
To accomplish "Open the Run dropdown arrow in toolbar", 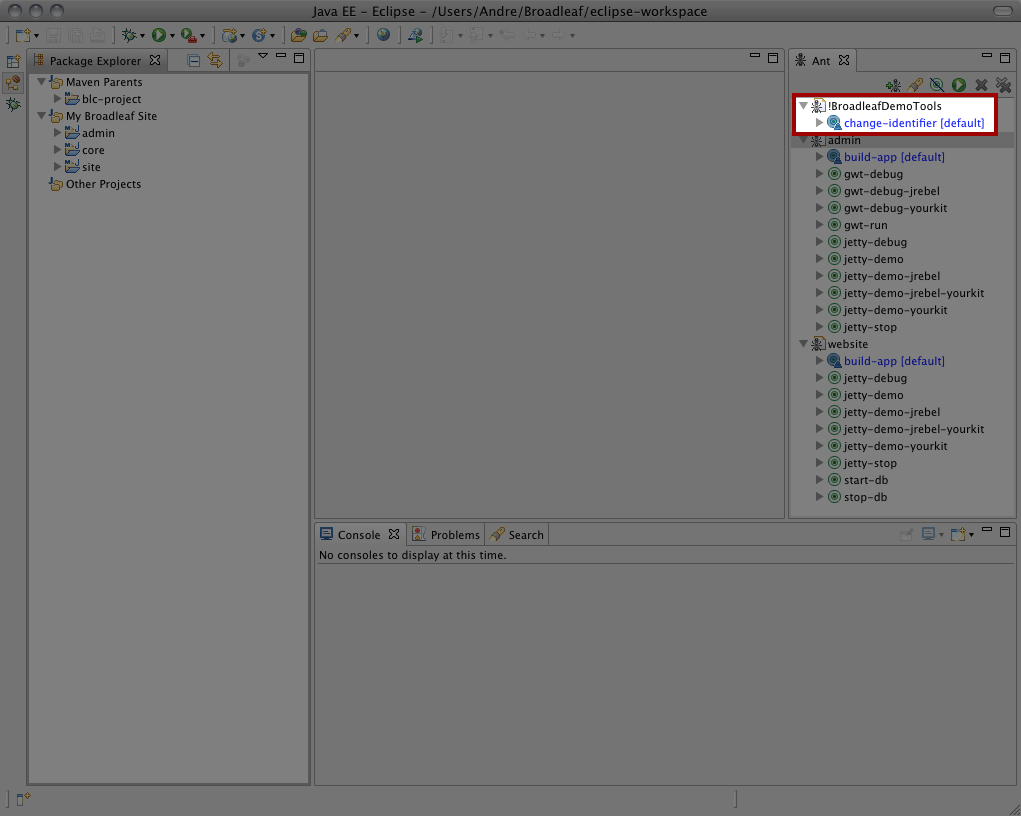I will pyautogui.click(x=172, y=35).
